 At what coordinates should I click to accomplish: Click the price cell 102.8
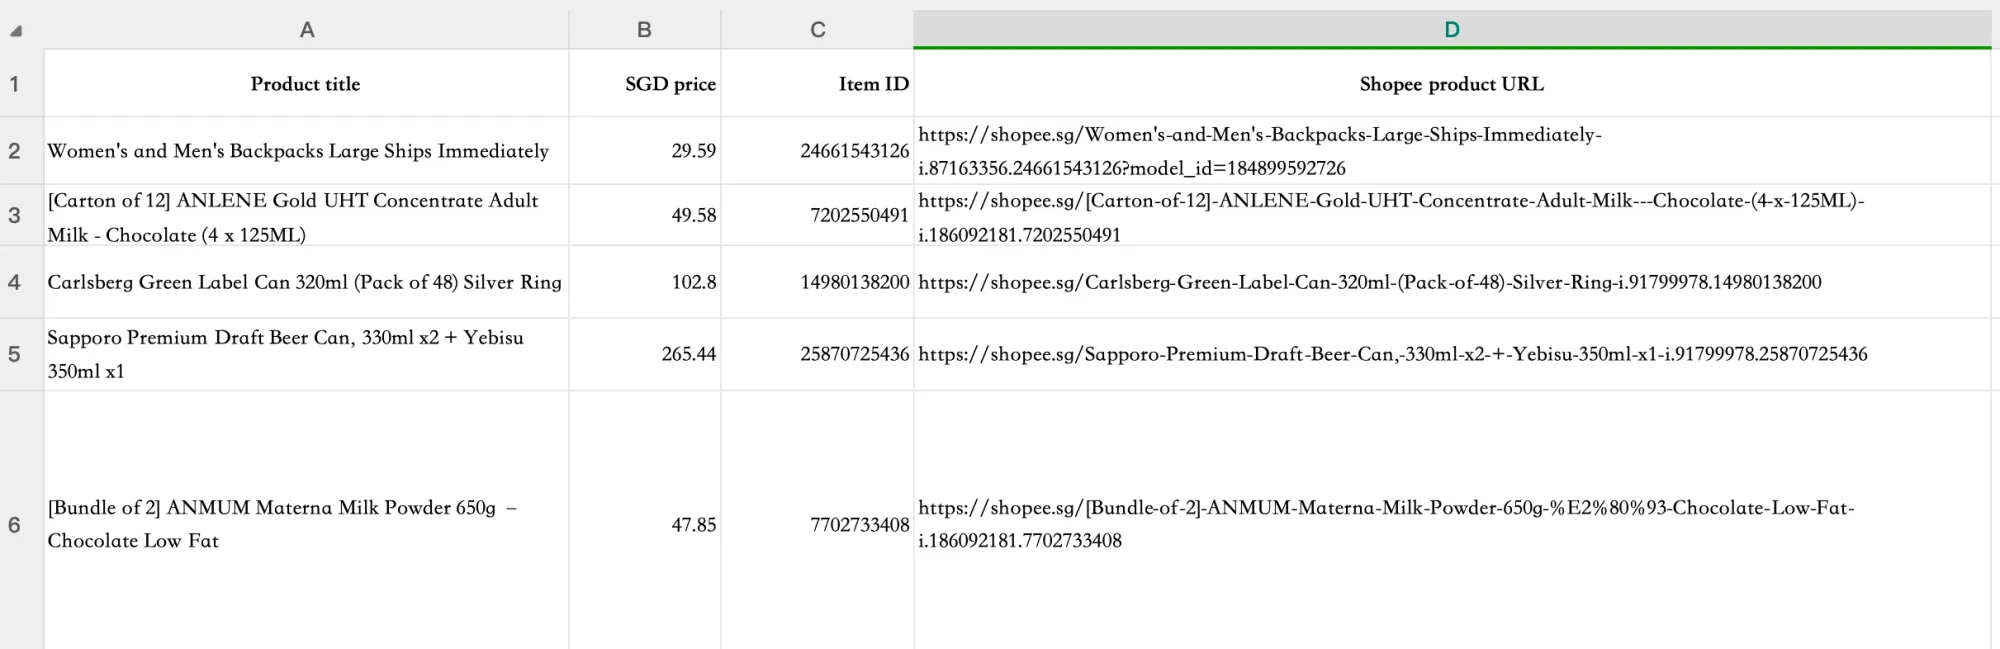pyautogui.click(x=645, y=282)
